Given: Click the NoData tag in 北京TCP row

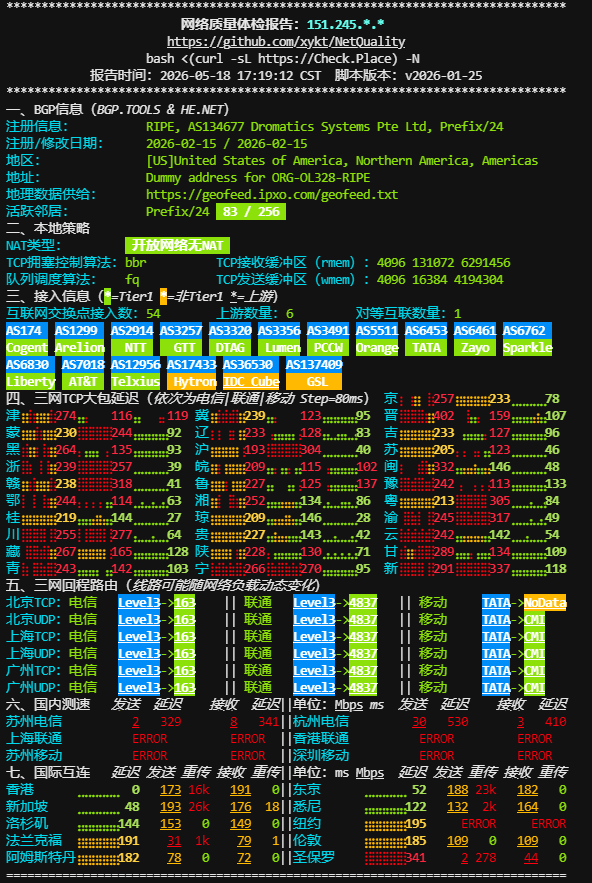Looking at the screenshot, I should tap(545, 603).
